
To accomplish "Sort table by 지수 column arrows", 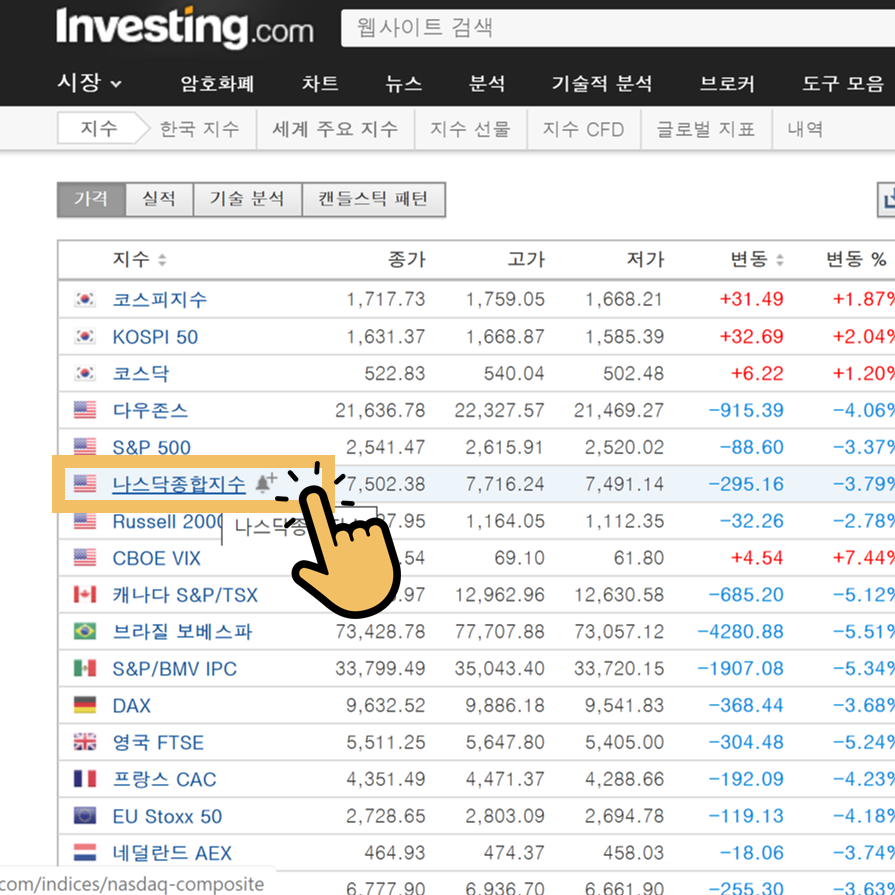I will point(162,260).
